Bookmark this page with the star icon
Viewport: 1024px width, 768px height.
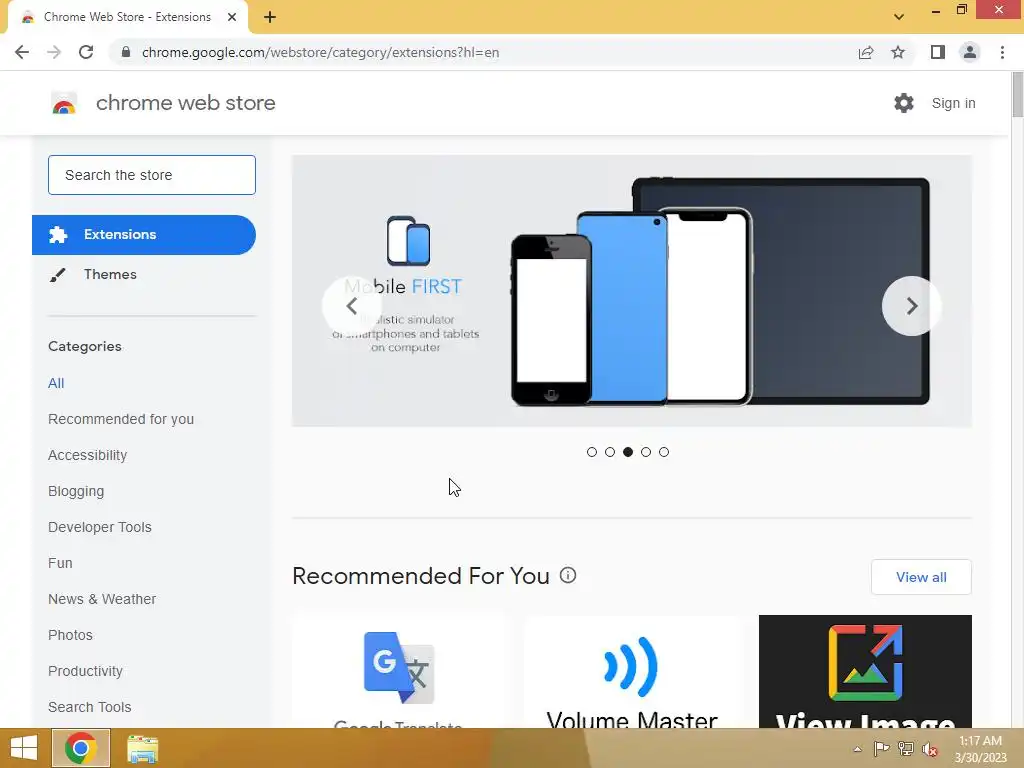(898, 52)
